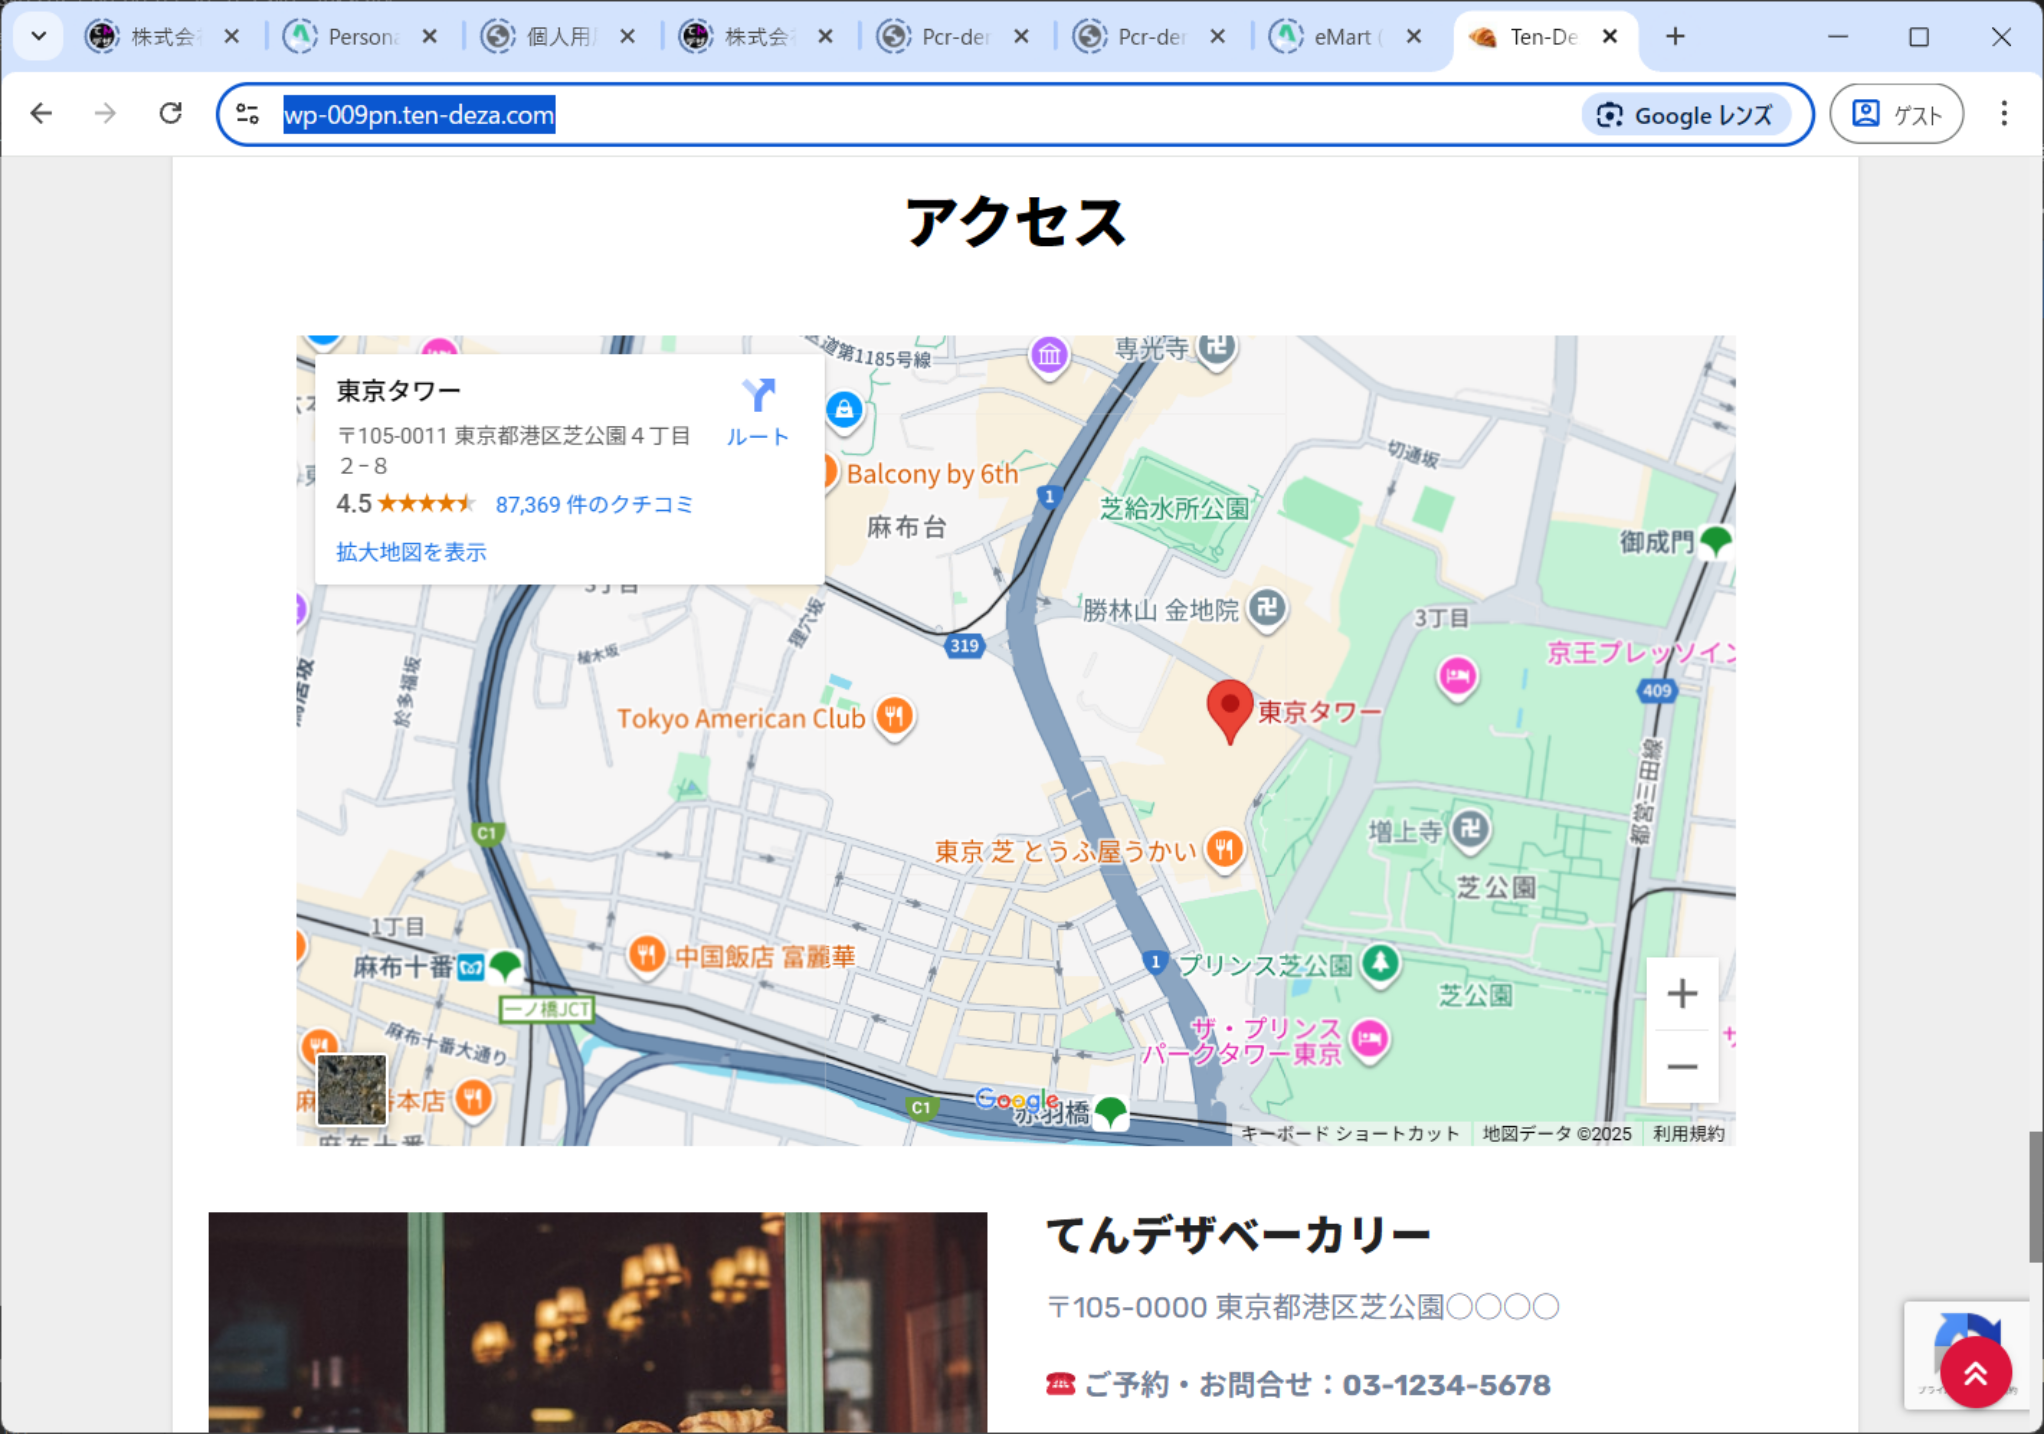This screenshot has height=1434, width=2044.
Task: Click Prince Shiba Park green marker
Action: click(x=1380, y=963)
